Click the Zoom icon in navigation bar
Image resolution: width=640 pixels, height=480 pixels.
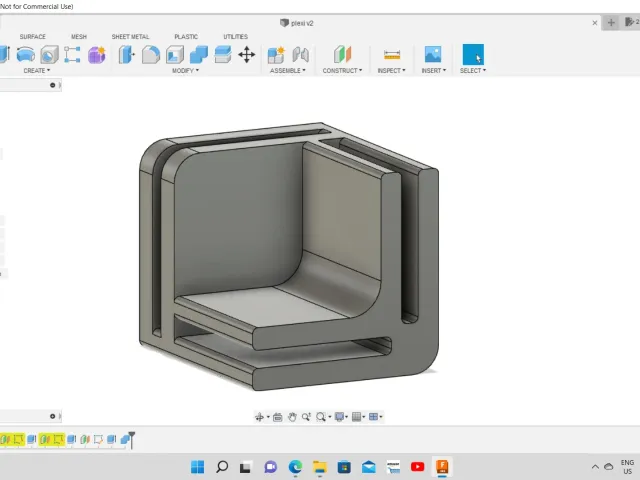pyautogui.click(x=306, y=417)
